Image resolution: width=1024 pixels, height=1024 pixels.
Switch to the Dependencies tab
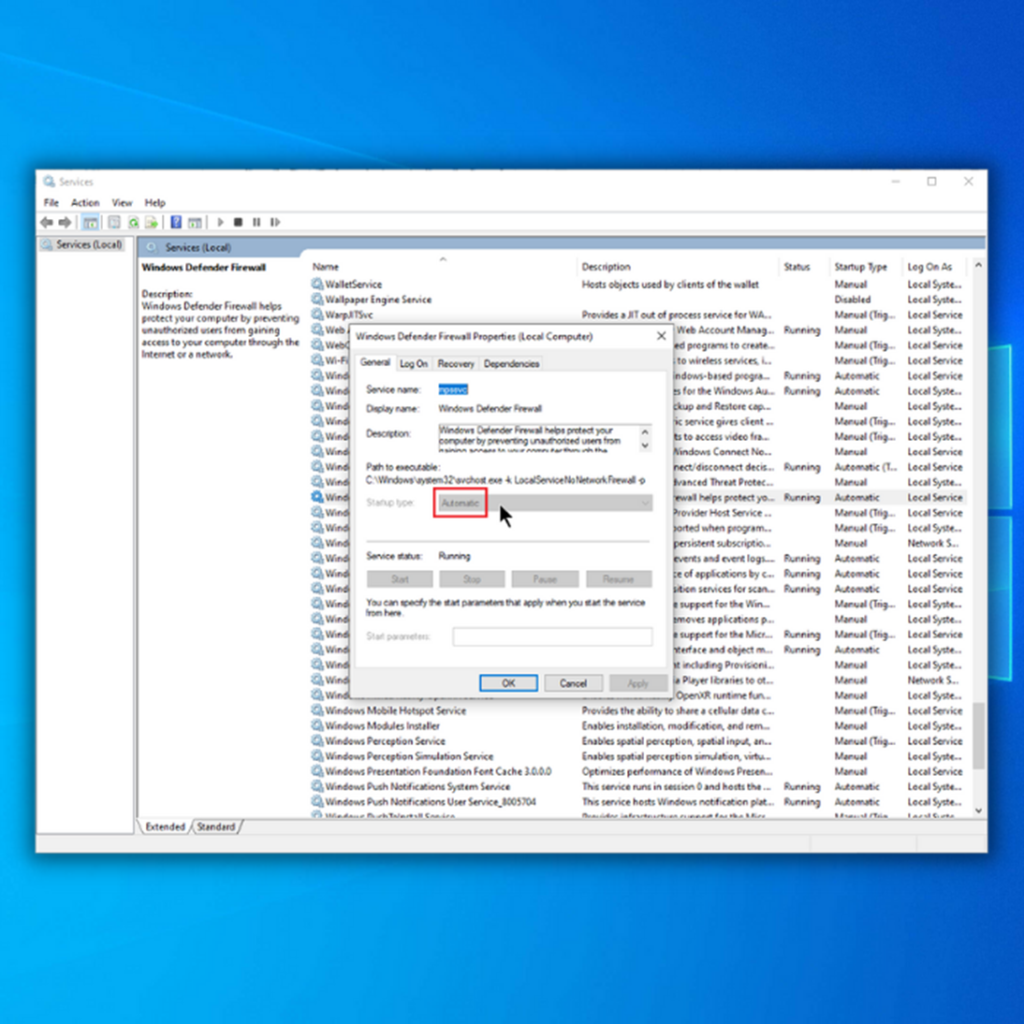(511, 364)
